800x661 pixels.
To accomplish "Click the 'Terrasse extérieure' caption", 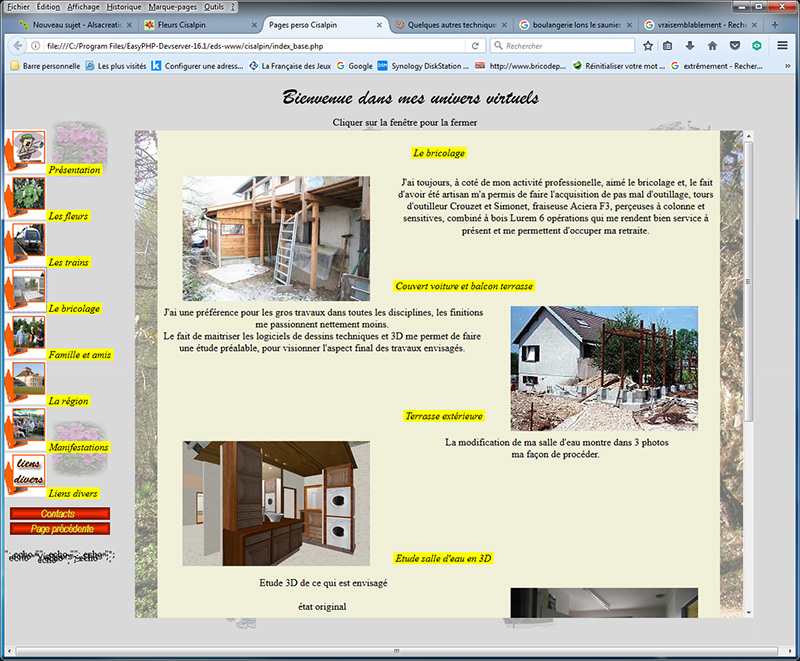I will click(444, 416).
